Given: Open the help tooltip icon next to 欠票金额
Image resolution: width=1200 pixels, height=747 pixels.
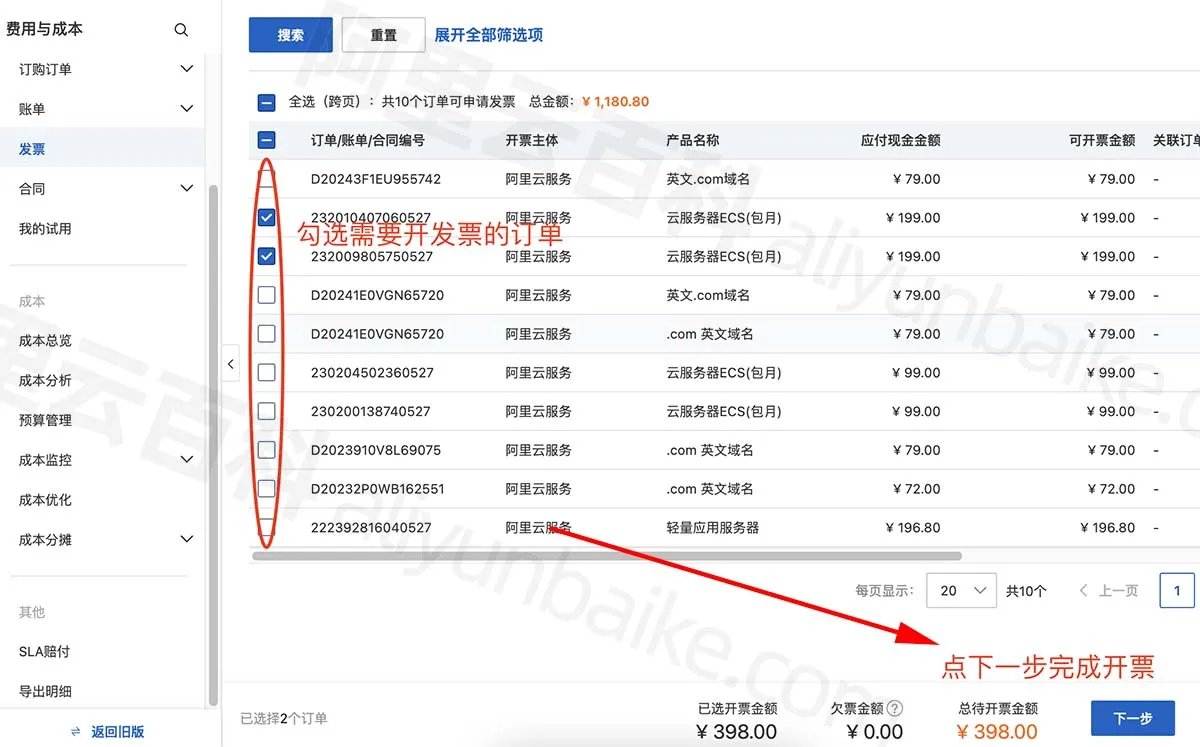Looking at the screenshot, I should point(893,708).
